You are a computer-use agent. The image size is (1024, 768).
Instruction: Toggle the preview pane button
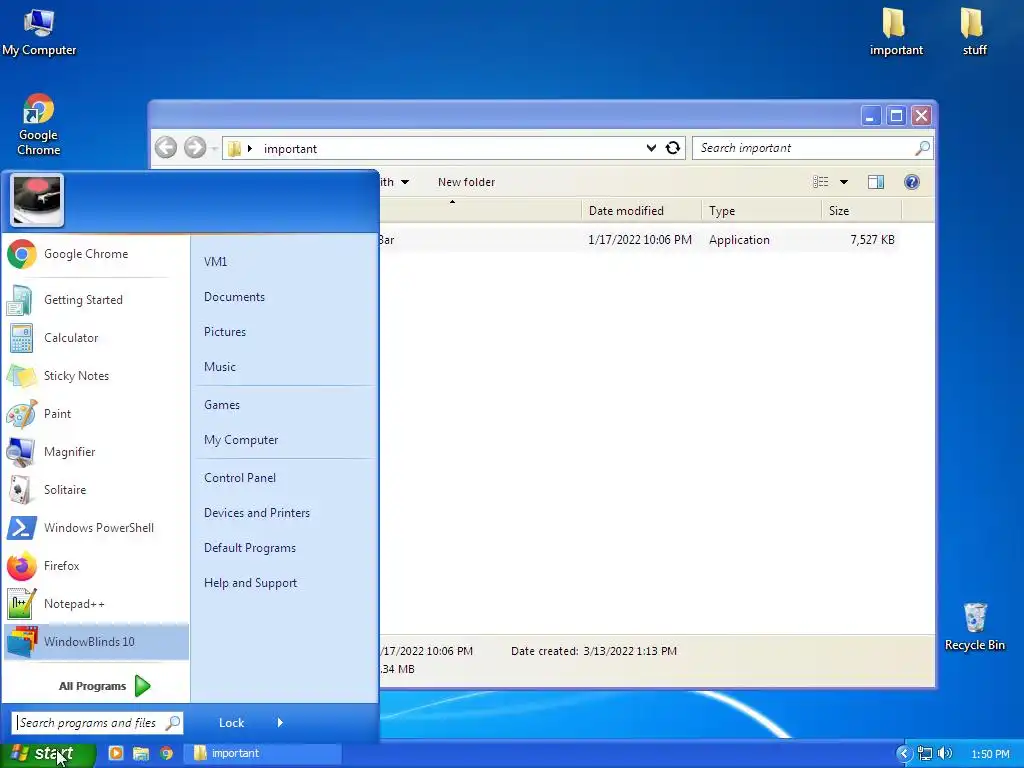click(876, 182)
